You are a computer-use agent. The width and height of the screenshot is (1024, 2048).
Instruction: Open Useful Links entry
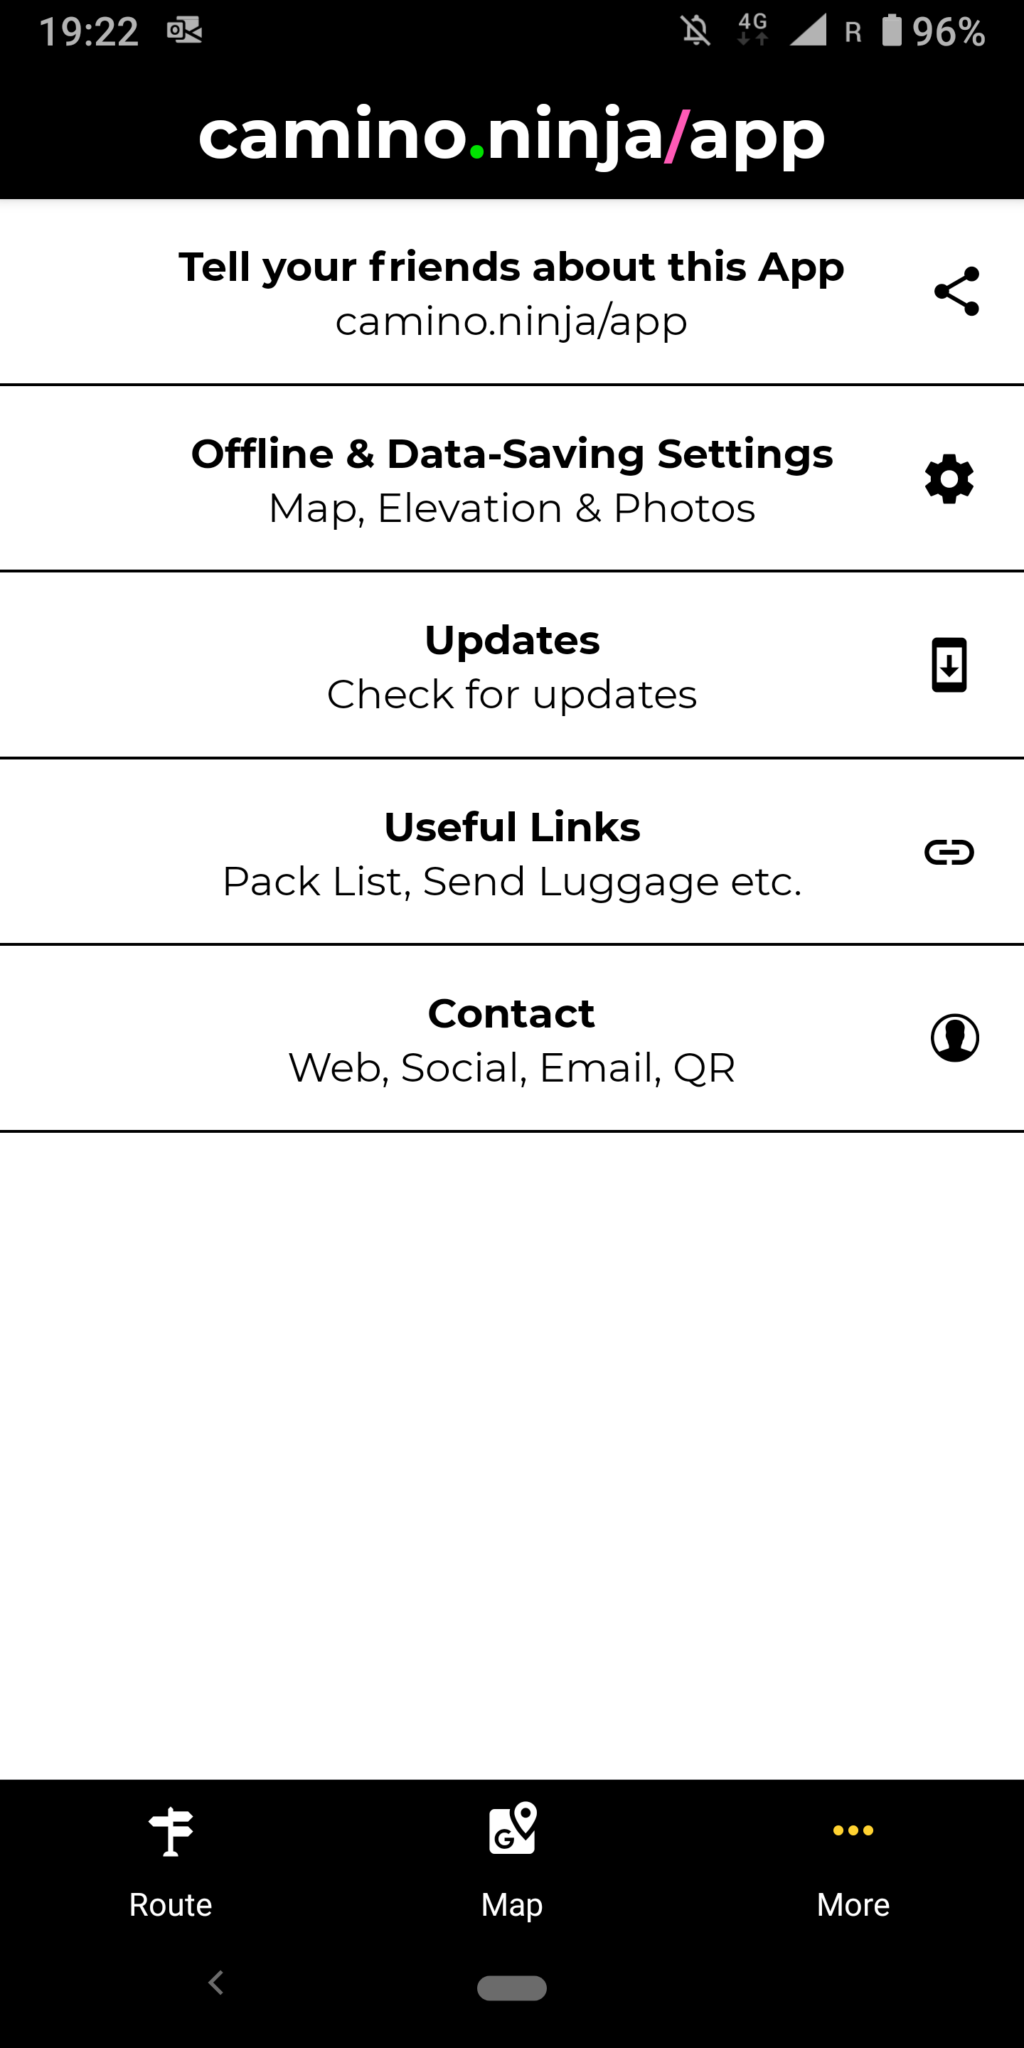click(511, 852)
